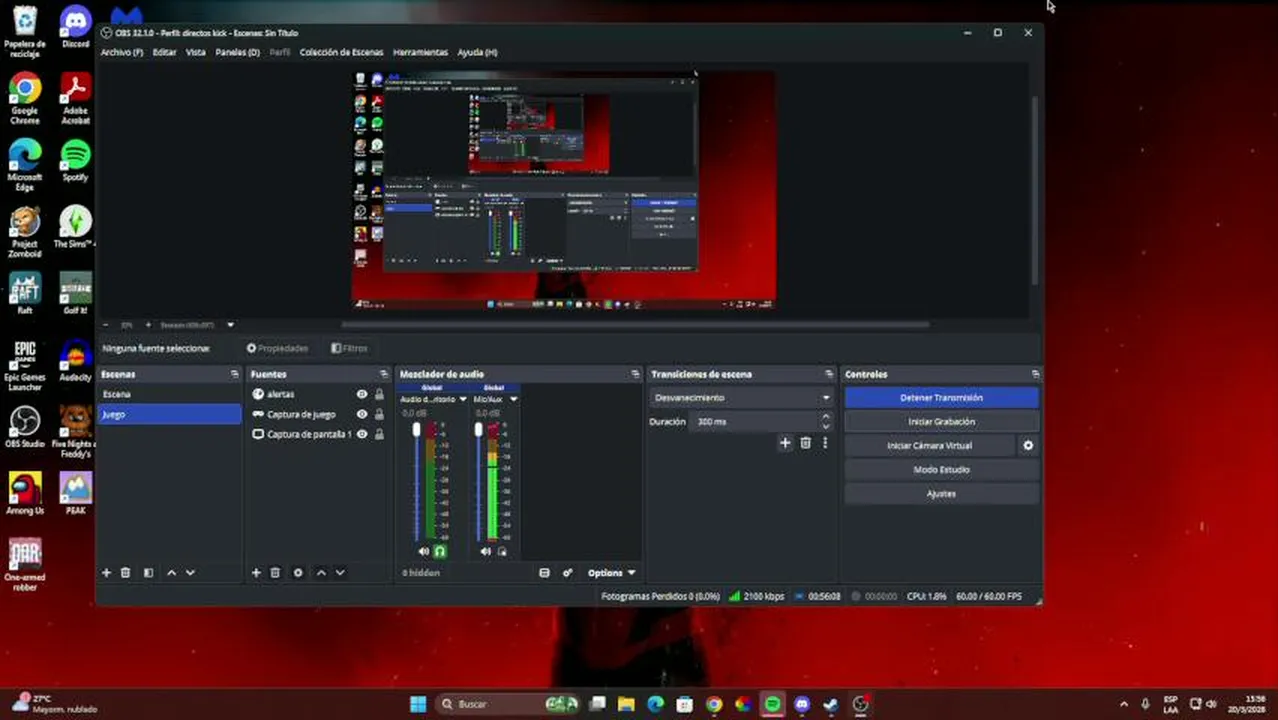Add a new source in Fuentes panel
Image resolution: width=1278 pixels, height=720 pixels.
point(256,573)
